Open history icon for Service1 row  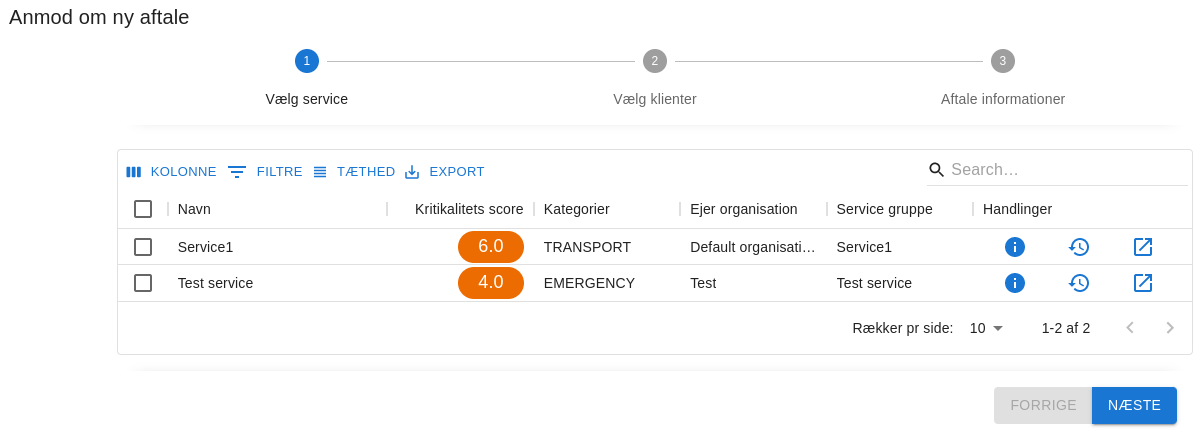click(x=1079, y=247)
